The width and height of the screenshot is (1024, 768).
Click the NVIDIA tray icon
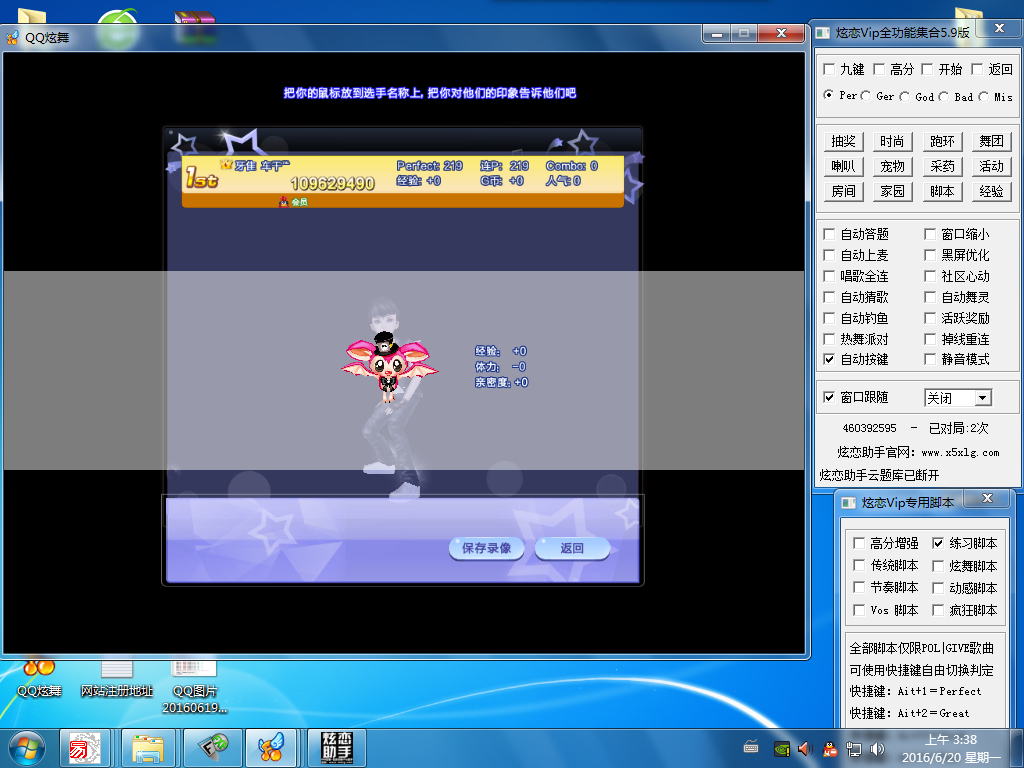(781, 748)
